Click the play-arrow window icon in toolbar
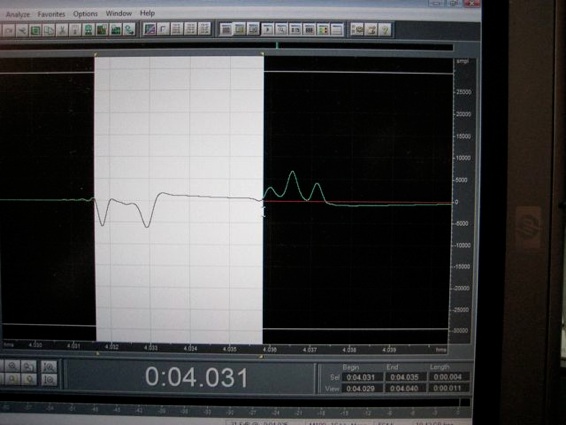This screenshot has width=566, height=425. coord(267,29)
